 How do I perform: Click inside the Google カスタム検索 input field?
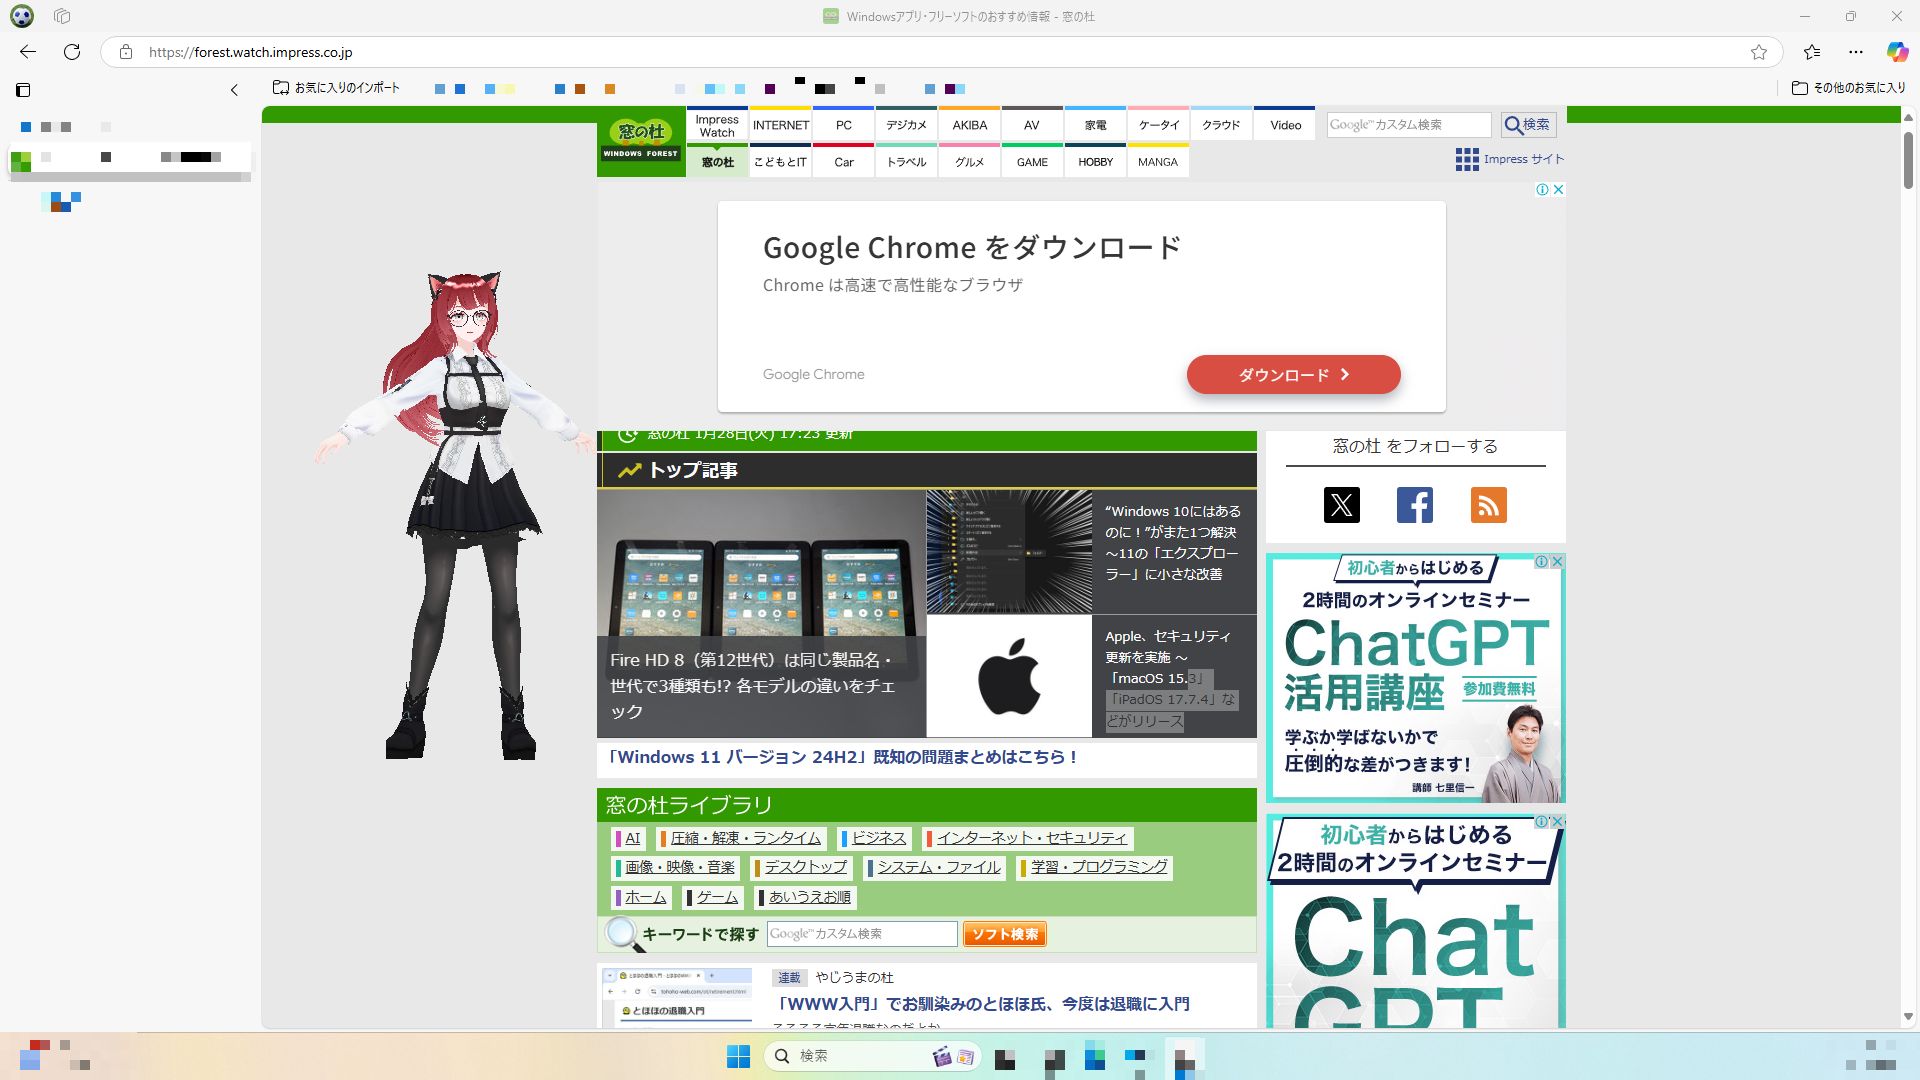tap(1409, 124)
